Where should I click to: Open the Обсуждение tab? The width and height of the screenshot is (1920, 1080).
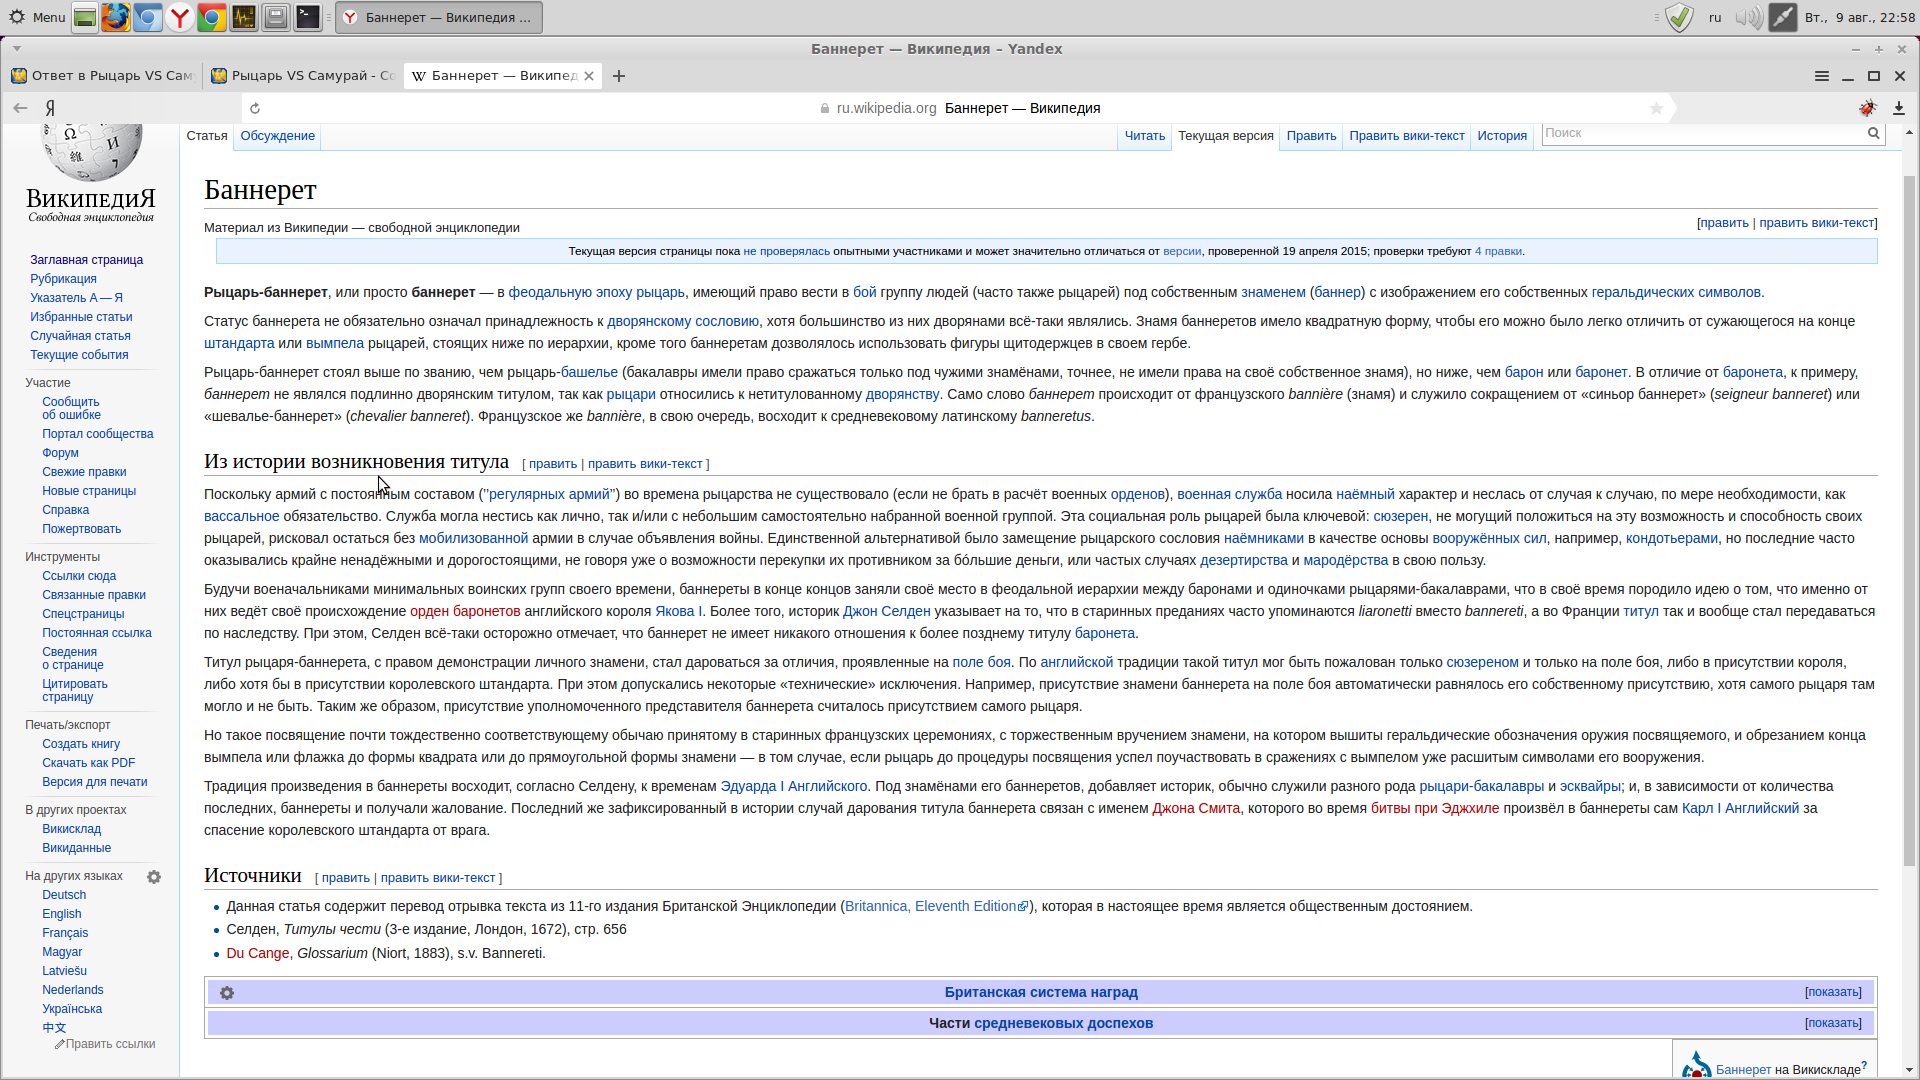(x=277, y=136)
